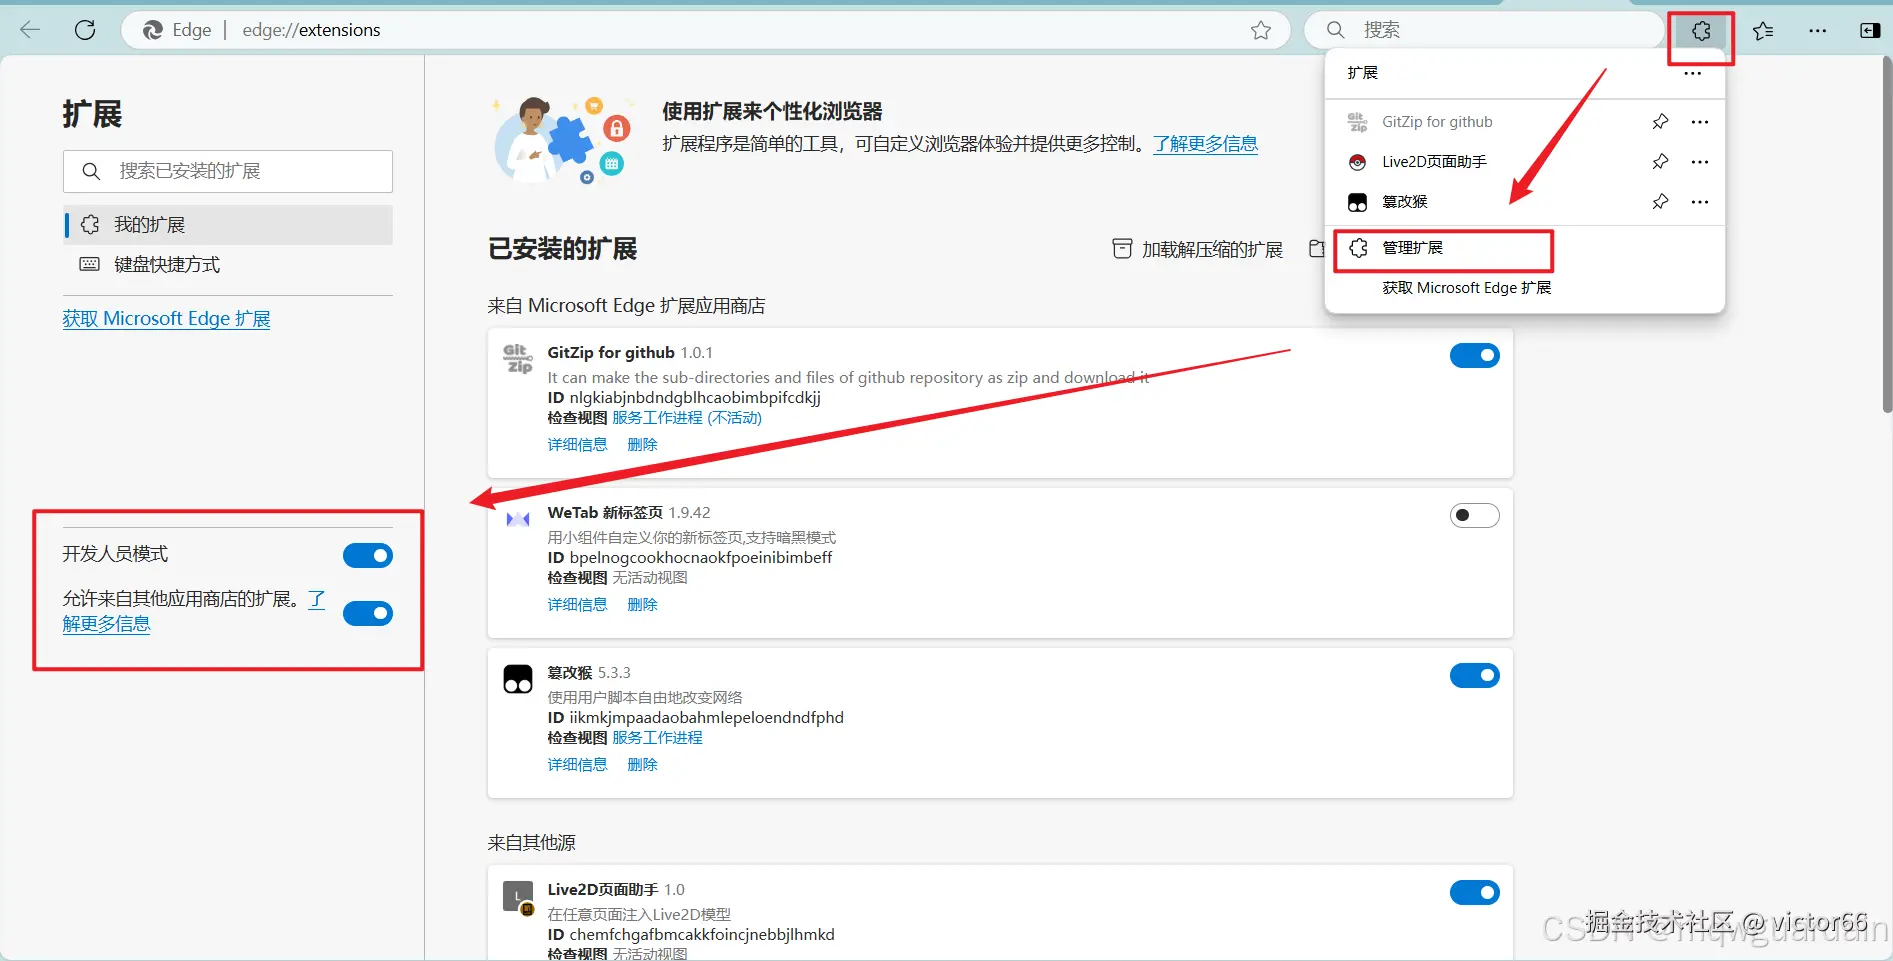
Task: Open browser Settings and more menu
Action: [x=1818, y=31]
